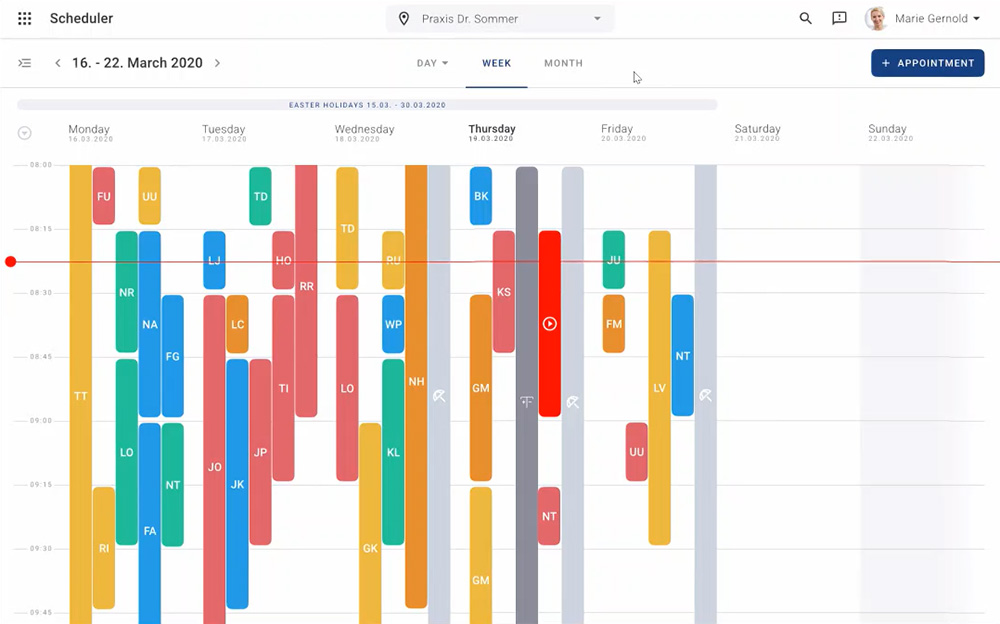
Task: Click the Friday vacation umbrella icon
Action: 705,396
